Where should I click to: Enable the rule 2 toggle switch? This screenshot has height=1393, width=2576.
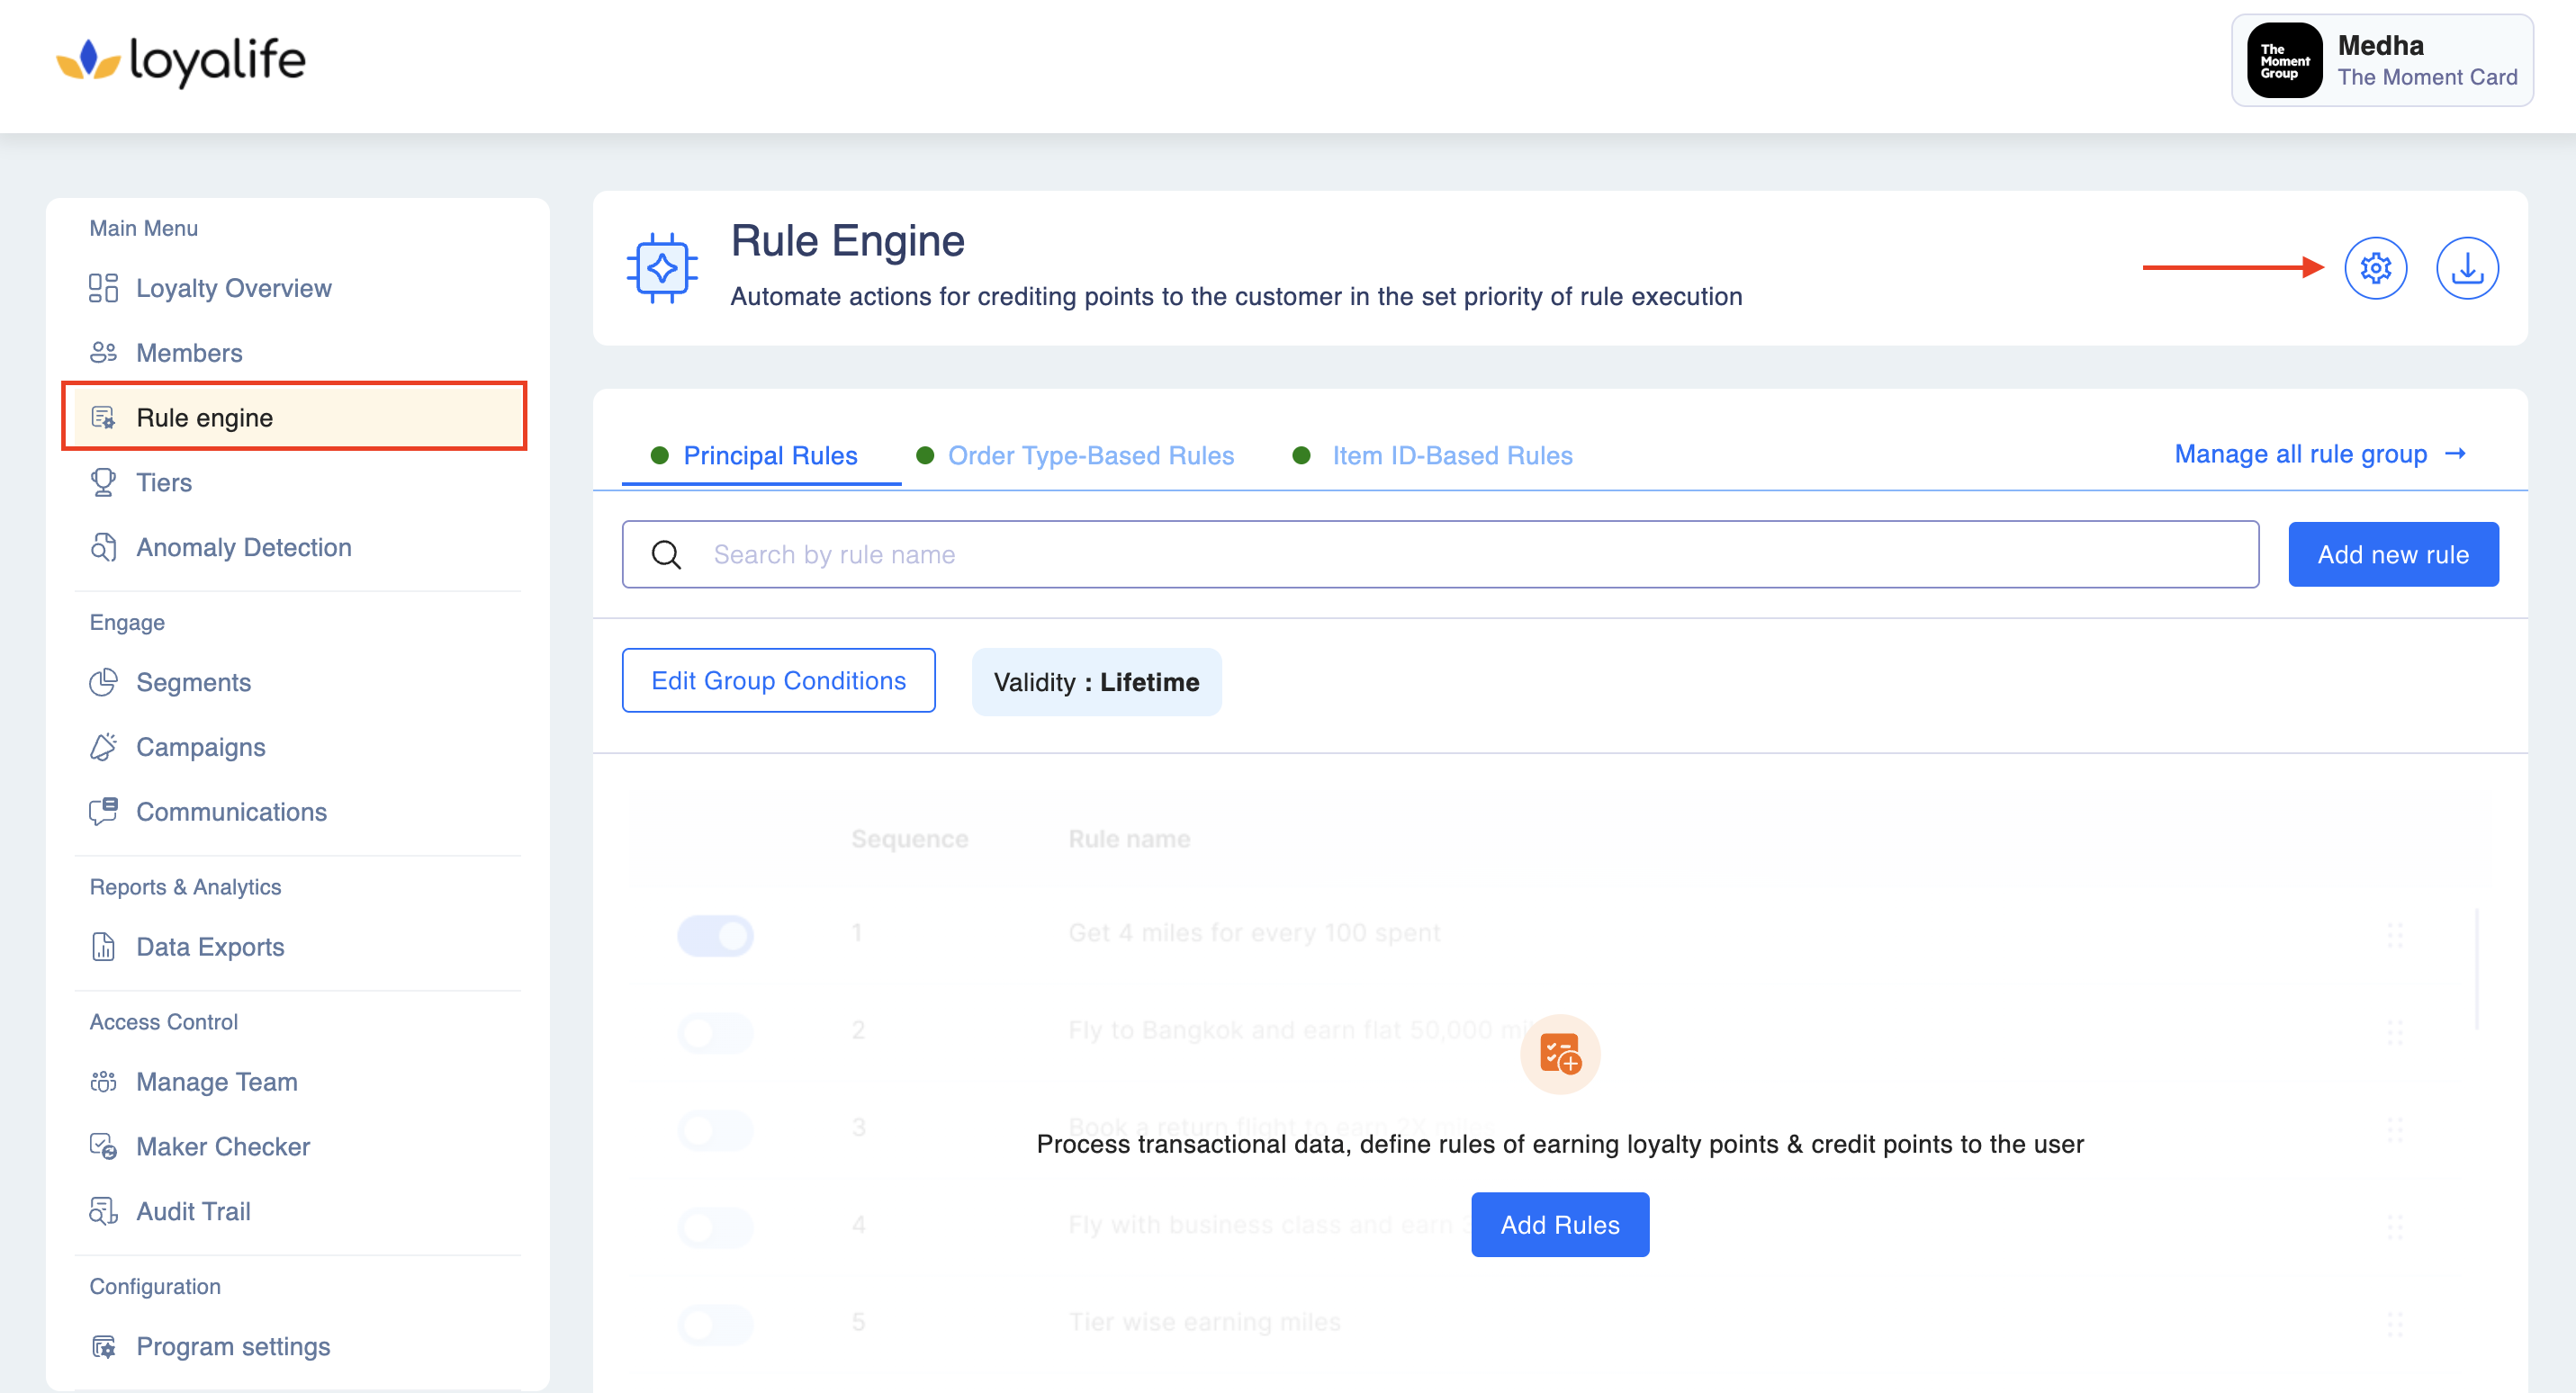(x=715, y=1032)
